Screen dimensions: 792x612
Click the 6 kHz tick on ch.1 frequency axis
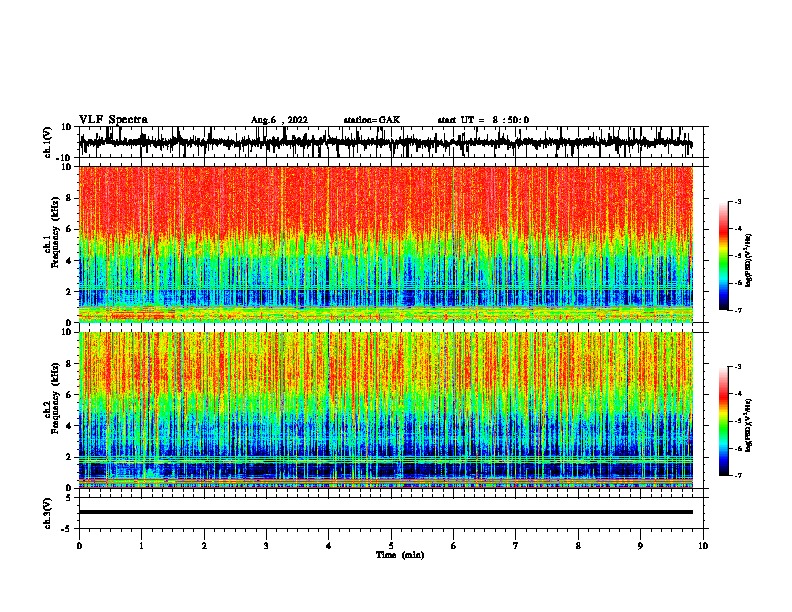pos(70,229)
